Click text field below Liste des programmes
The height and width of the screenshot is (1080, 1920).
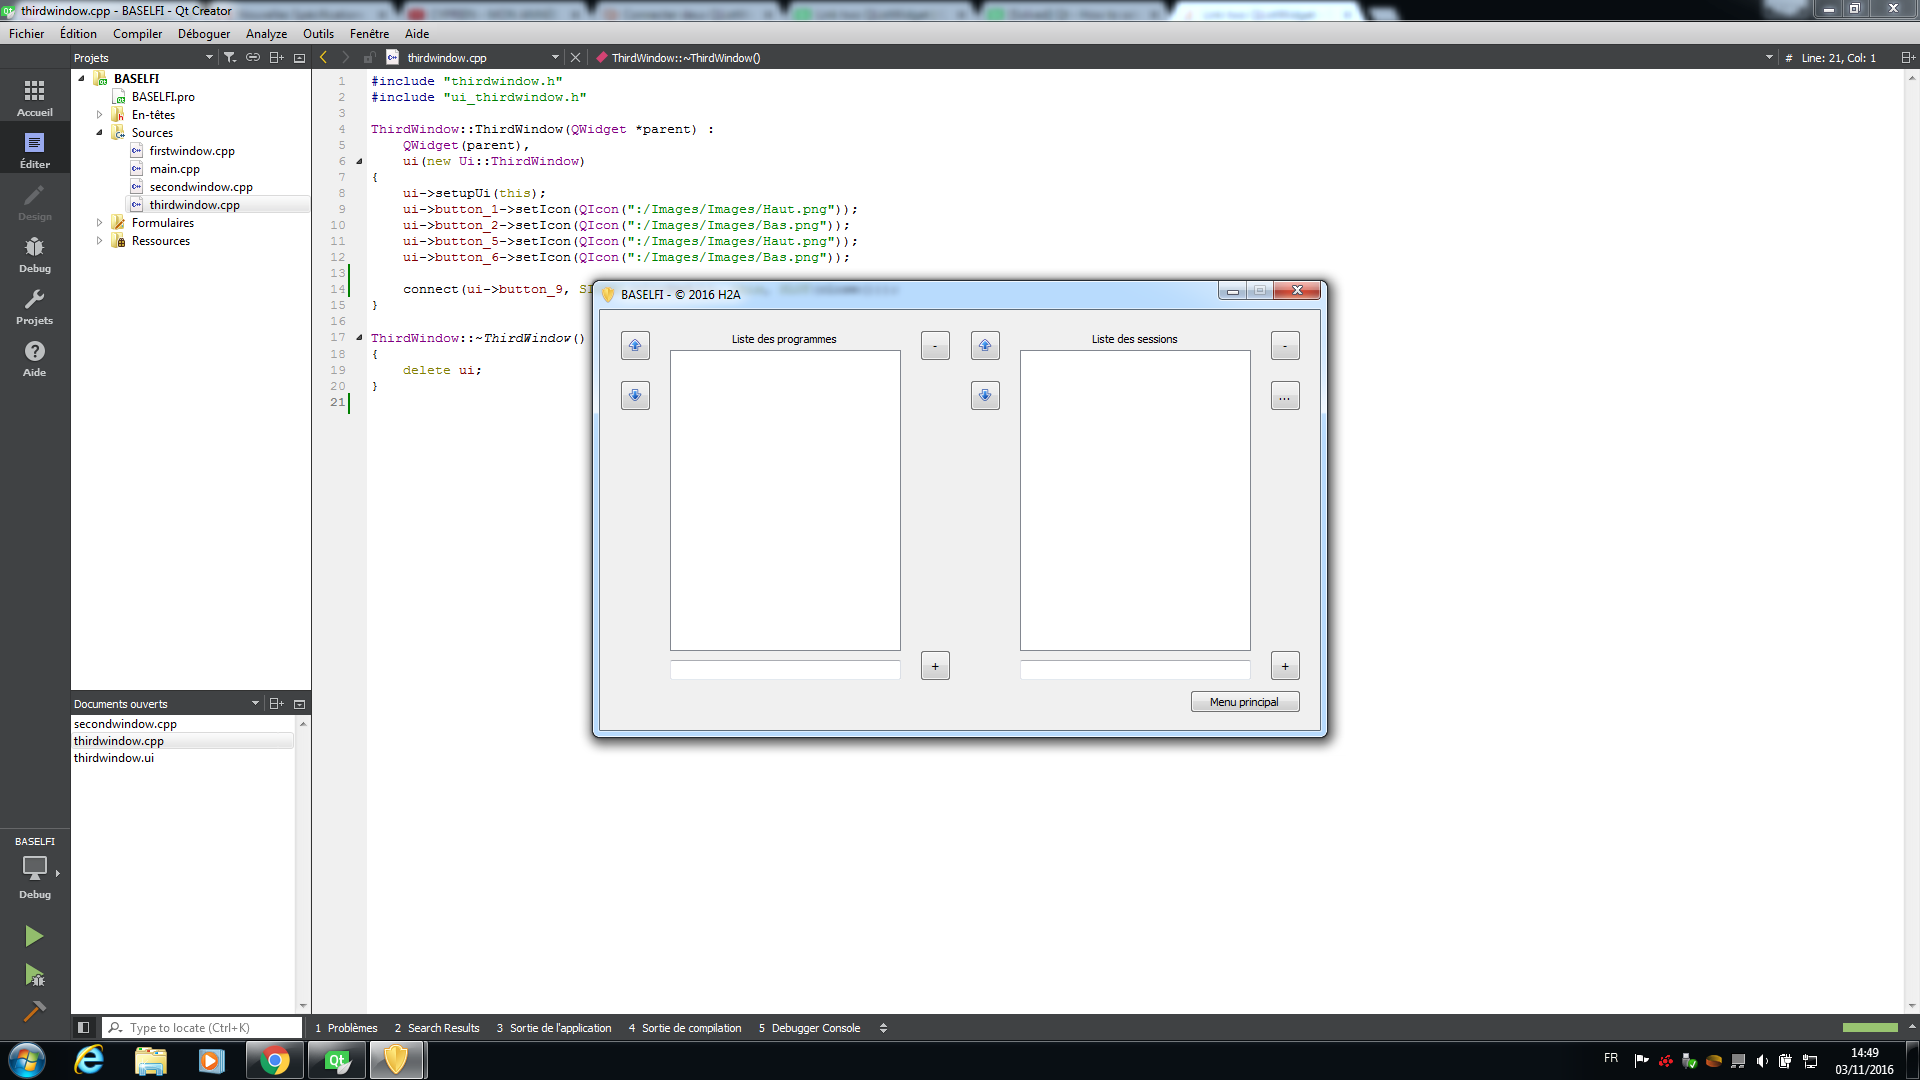click(x=785, y=670)
